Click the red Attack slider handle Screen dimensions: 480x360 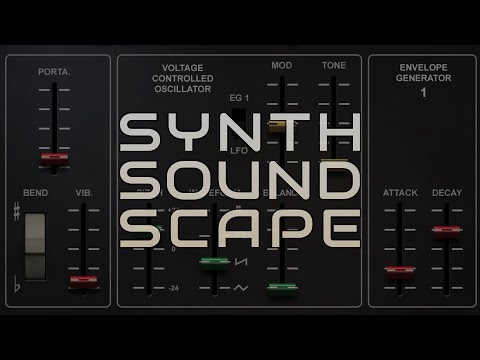tap(400, 272)
